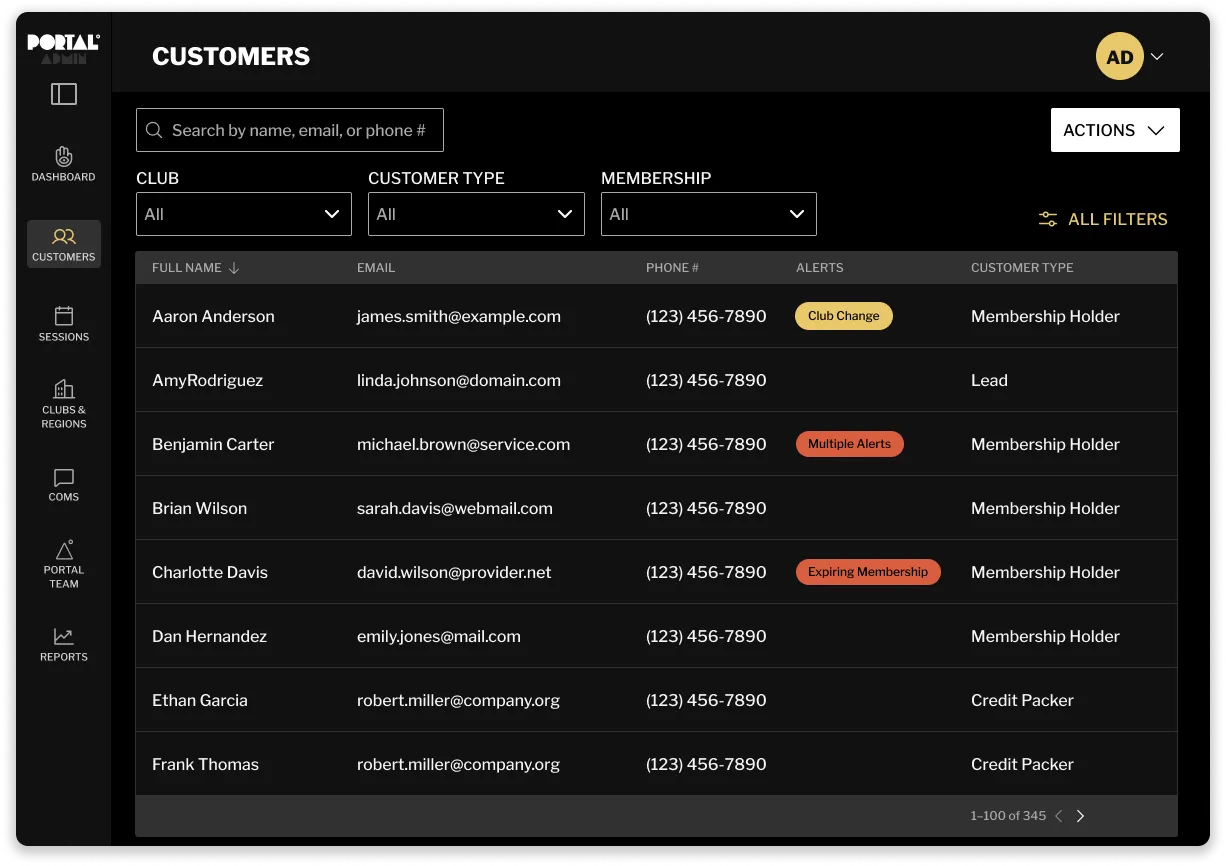Open the ALL FILTERS panel
The height and width of the screenshot is (866, 1226).
[1103, 219]
